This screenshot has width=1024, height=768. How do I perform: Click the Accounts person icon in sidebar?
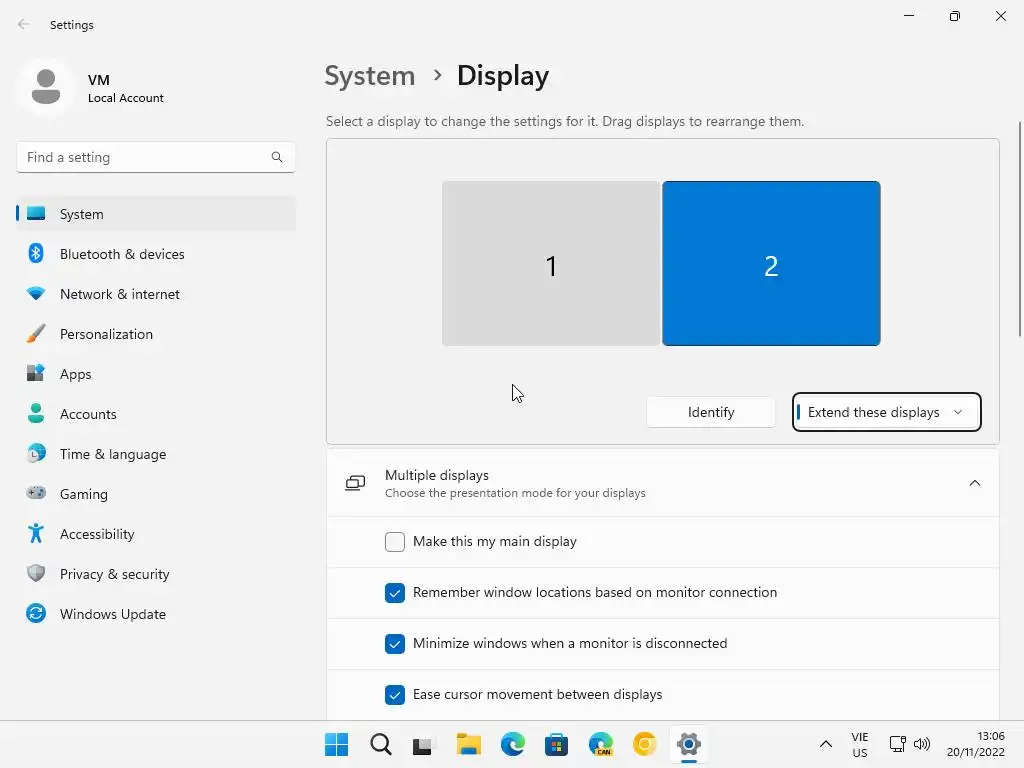pos(36,413)
